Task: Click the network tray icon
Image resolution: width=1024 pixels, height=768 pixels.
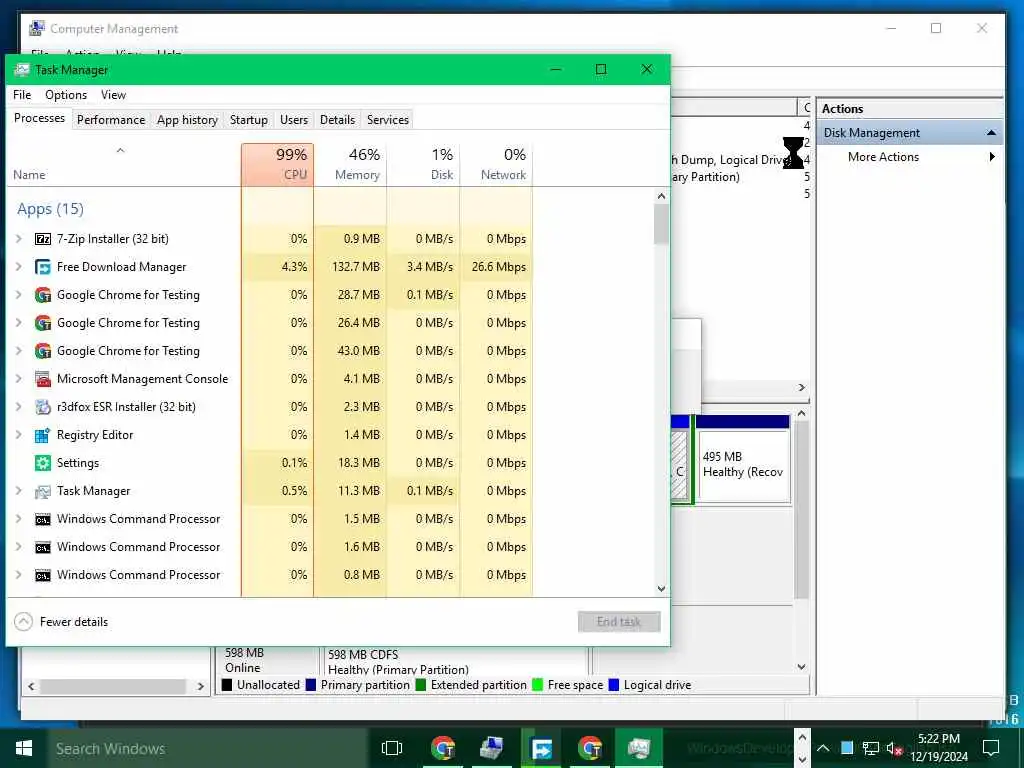Action: click(x=870, y=748)
